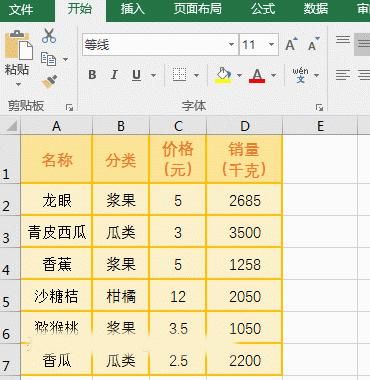The width and height of the screenshot is (370, 380).
Task: Select cell with value 3.5
Action: pyautogui.click(x=178, y=327)
